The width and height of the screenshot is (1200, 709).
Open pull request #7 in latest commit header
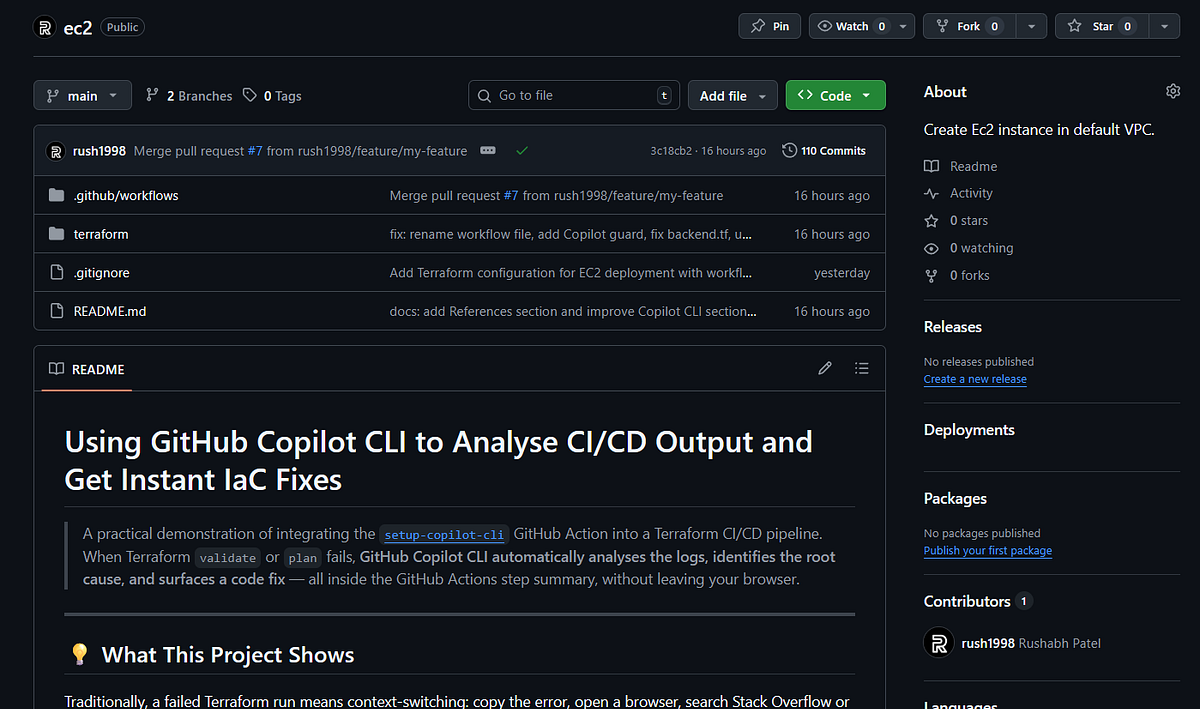257,151
